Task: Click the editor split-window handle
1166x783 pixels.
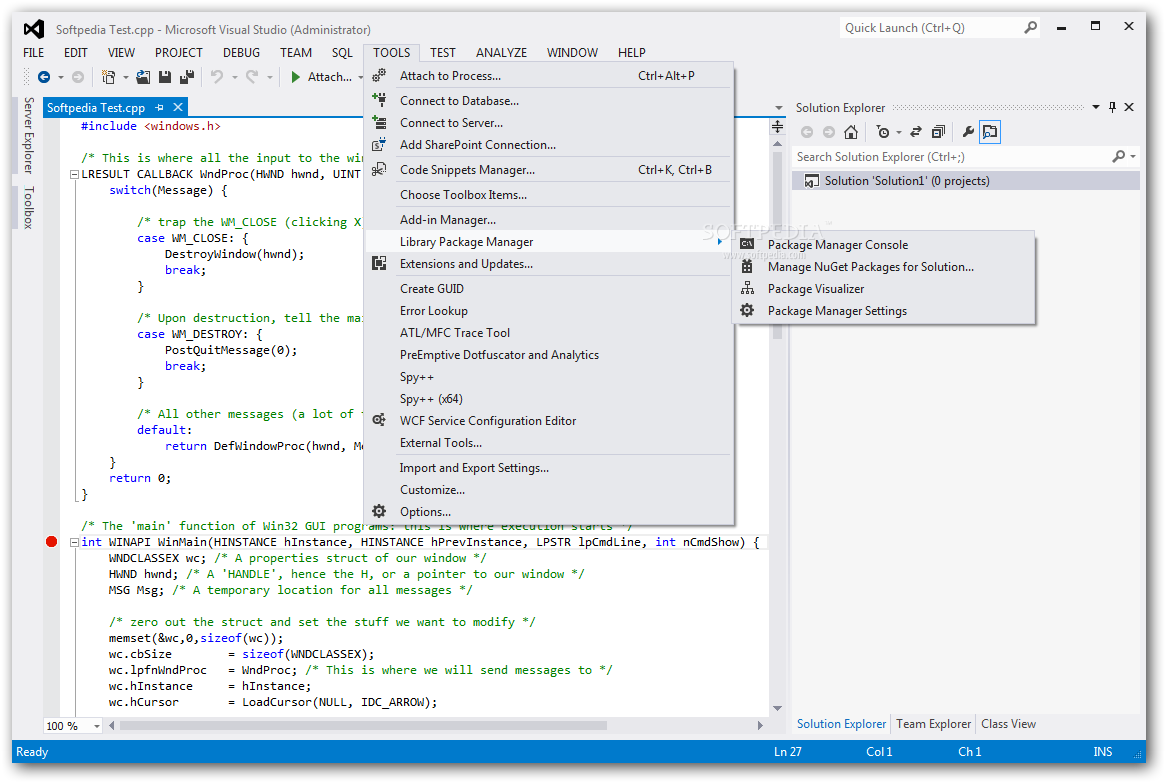Action: click(x=778, y=126)
